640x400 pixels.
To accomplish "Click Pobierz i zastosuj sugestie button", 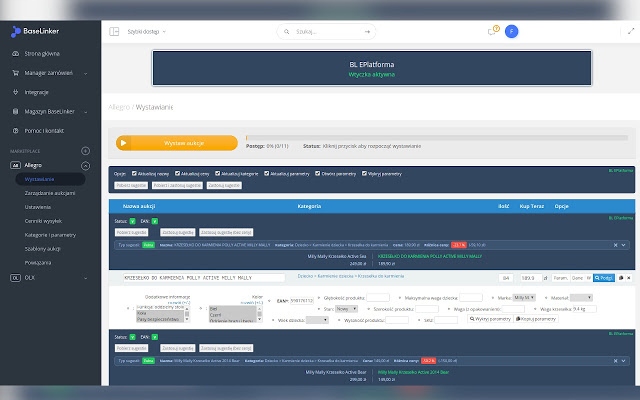I will (177, 185).
